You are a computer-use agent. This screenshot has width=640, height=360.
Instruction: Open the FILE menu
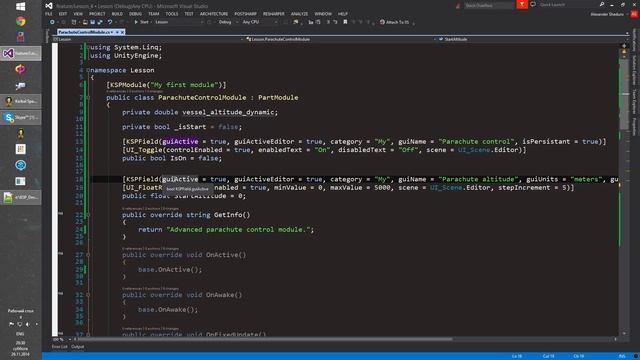coord(49,14)
